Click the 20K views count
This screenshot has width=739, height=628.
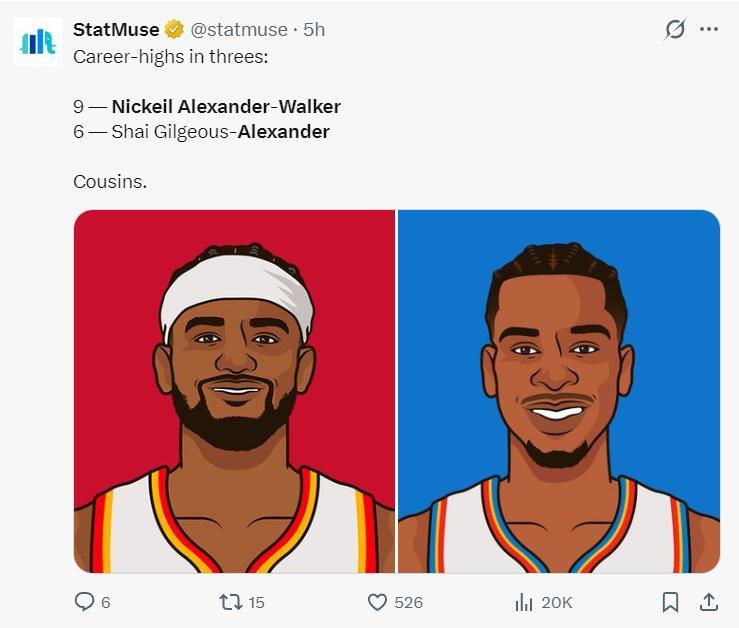(556, 602)
